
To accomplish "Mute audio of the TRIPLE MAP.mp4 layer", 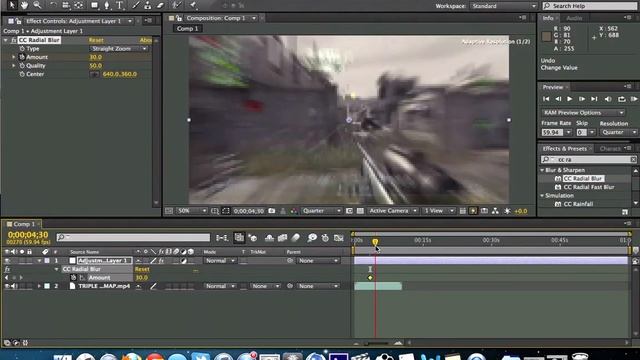I will coord(14,286).
